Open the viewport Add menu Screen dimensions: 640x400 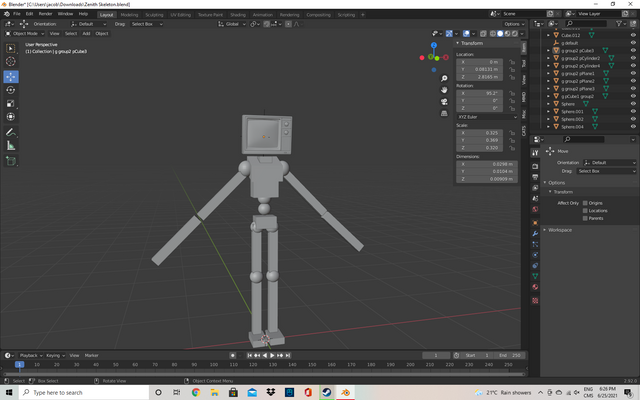(85, 33)
